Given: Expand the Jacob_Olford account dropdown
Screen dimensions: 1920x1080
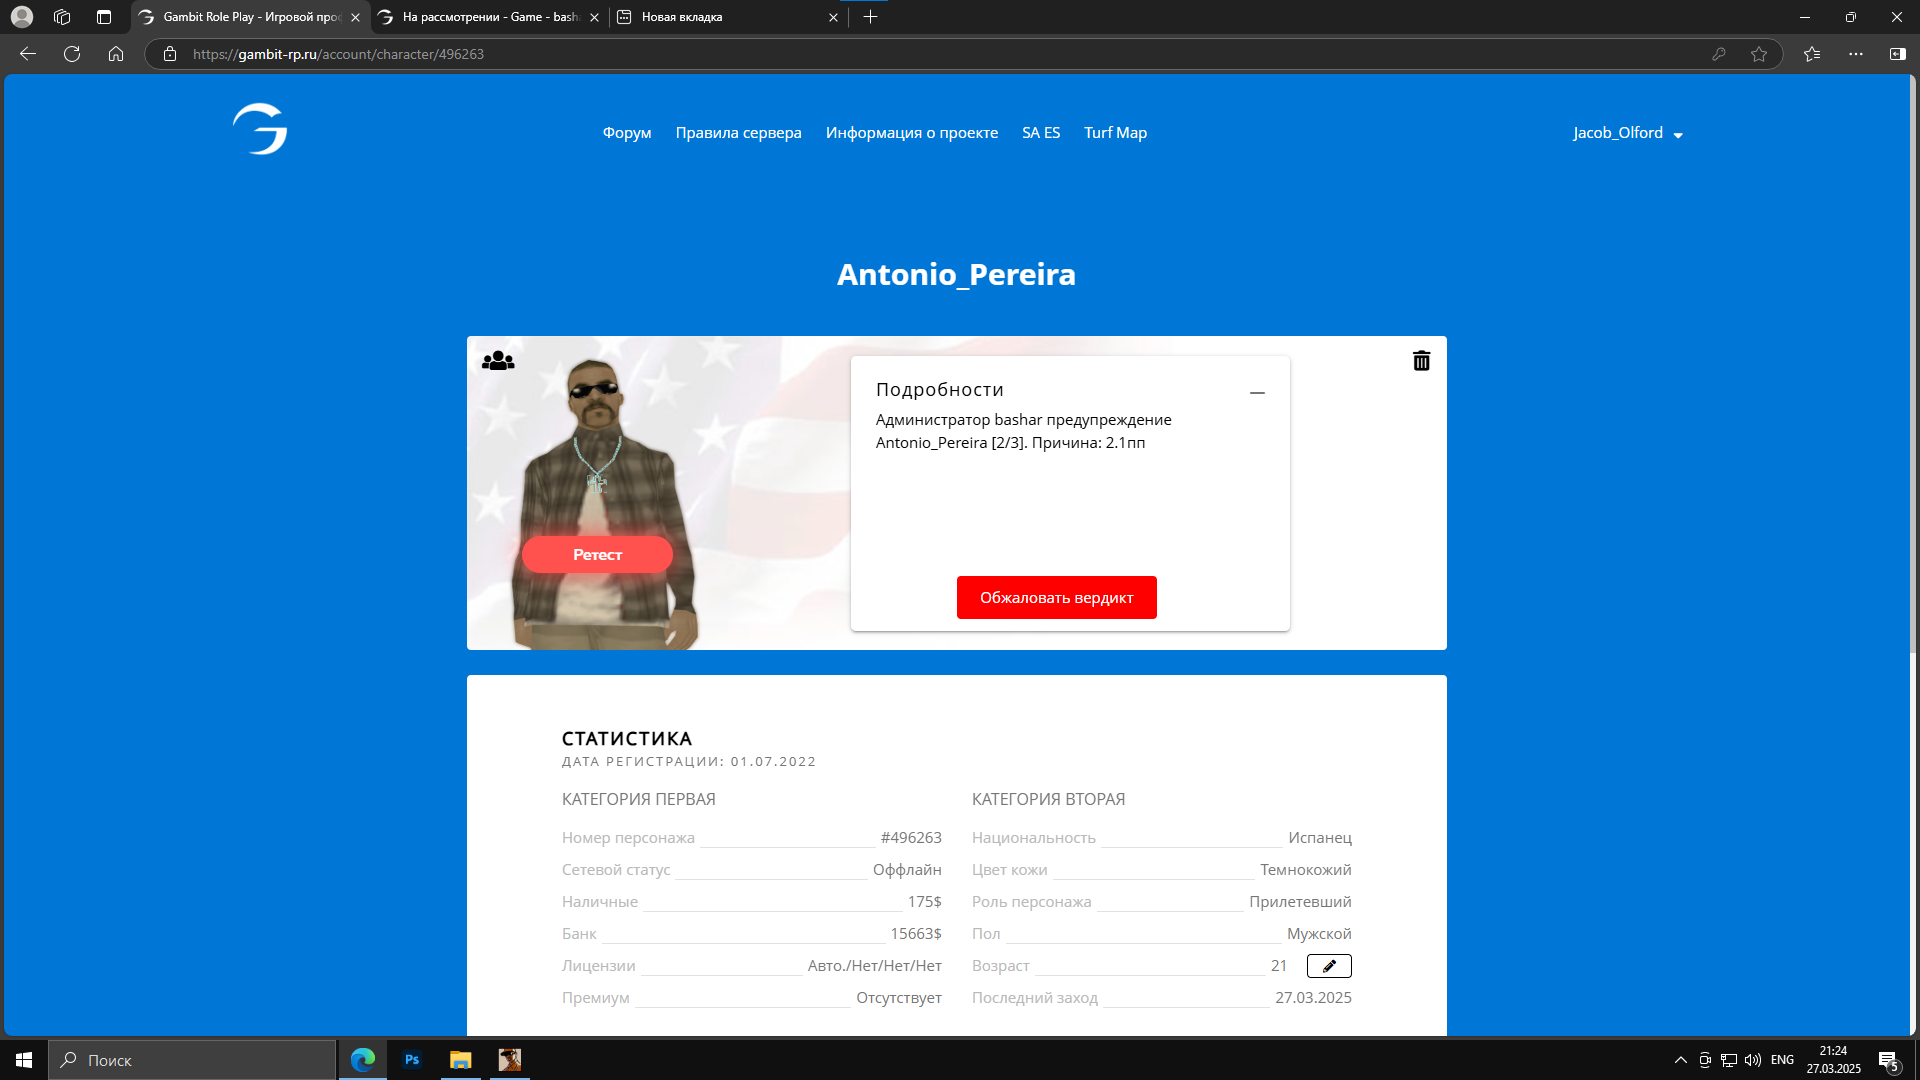Looking at the screenshot, I should (x=1627, y=133).
